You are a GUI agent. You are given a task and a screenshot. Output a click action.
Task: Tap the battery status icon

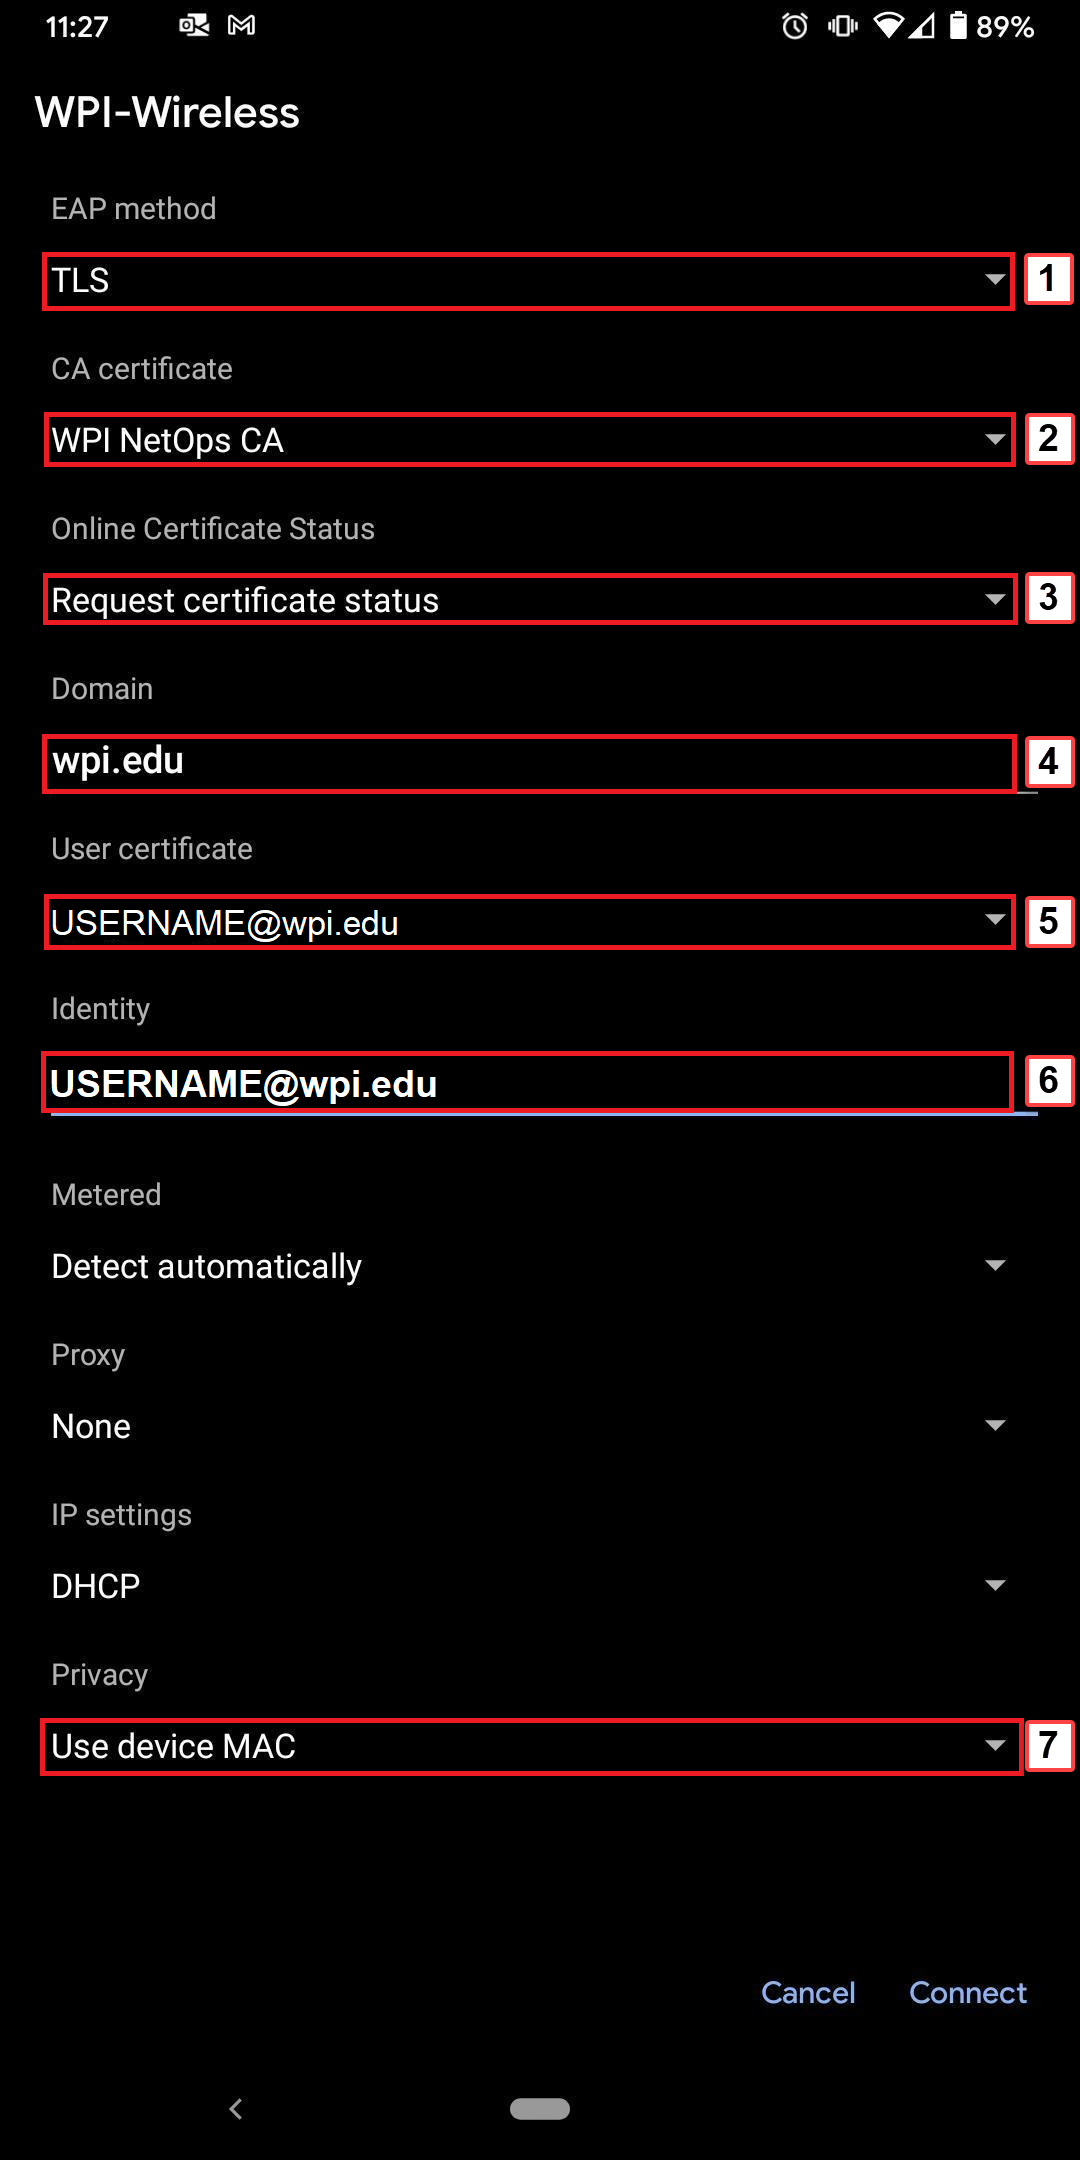[958, 26]
